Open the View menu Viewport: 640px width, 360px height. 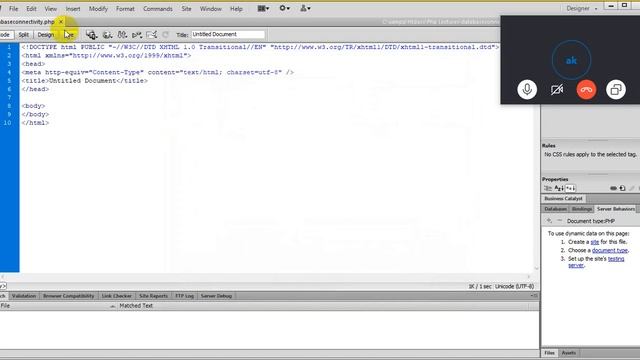pos(51,9)
